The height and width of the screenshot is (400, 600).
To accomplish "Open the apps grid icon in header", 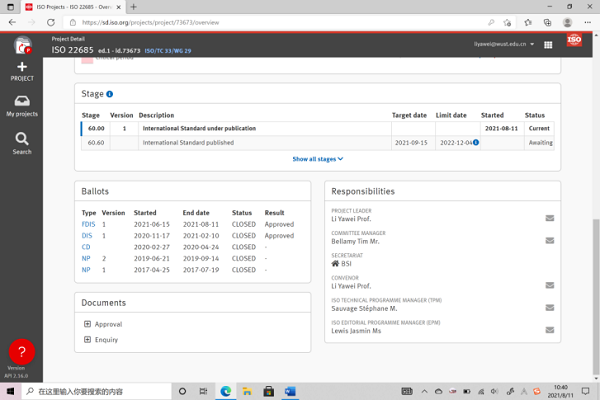I will click(548, 44).
